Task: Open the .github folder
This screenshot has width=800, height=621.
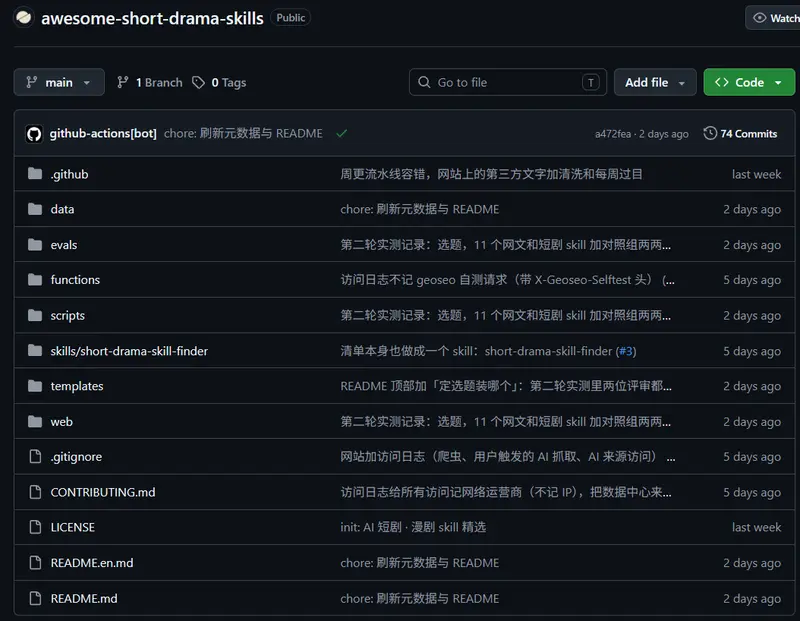Action: (69, 174)
